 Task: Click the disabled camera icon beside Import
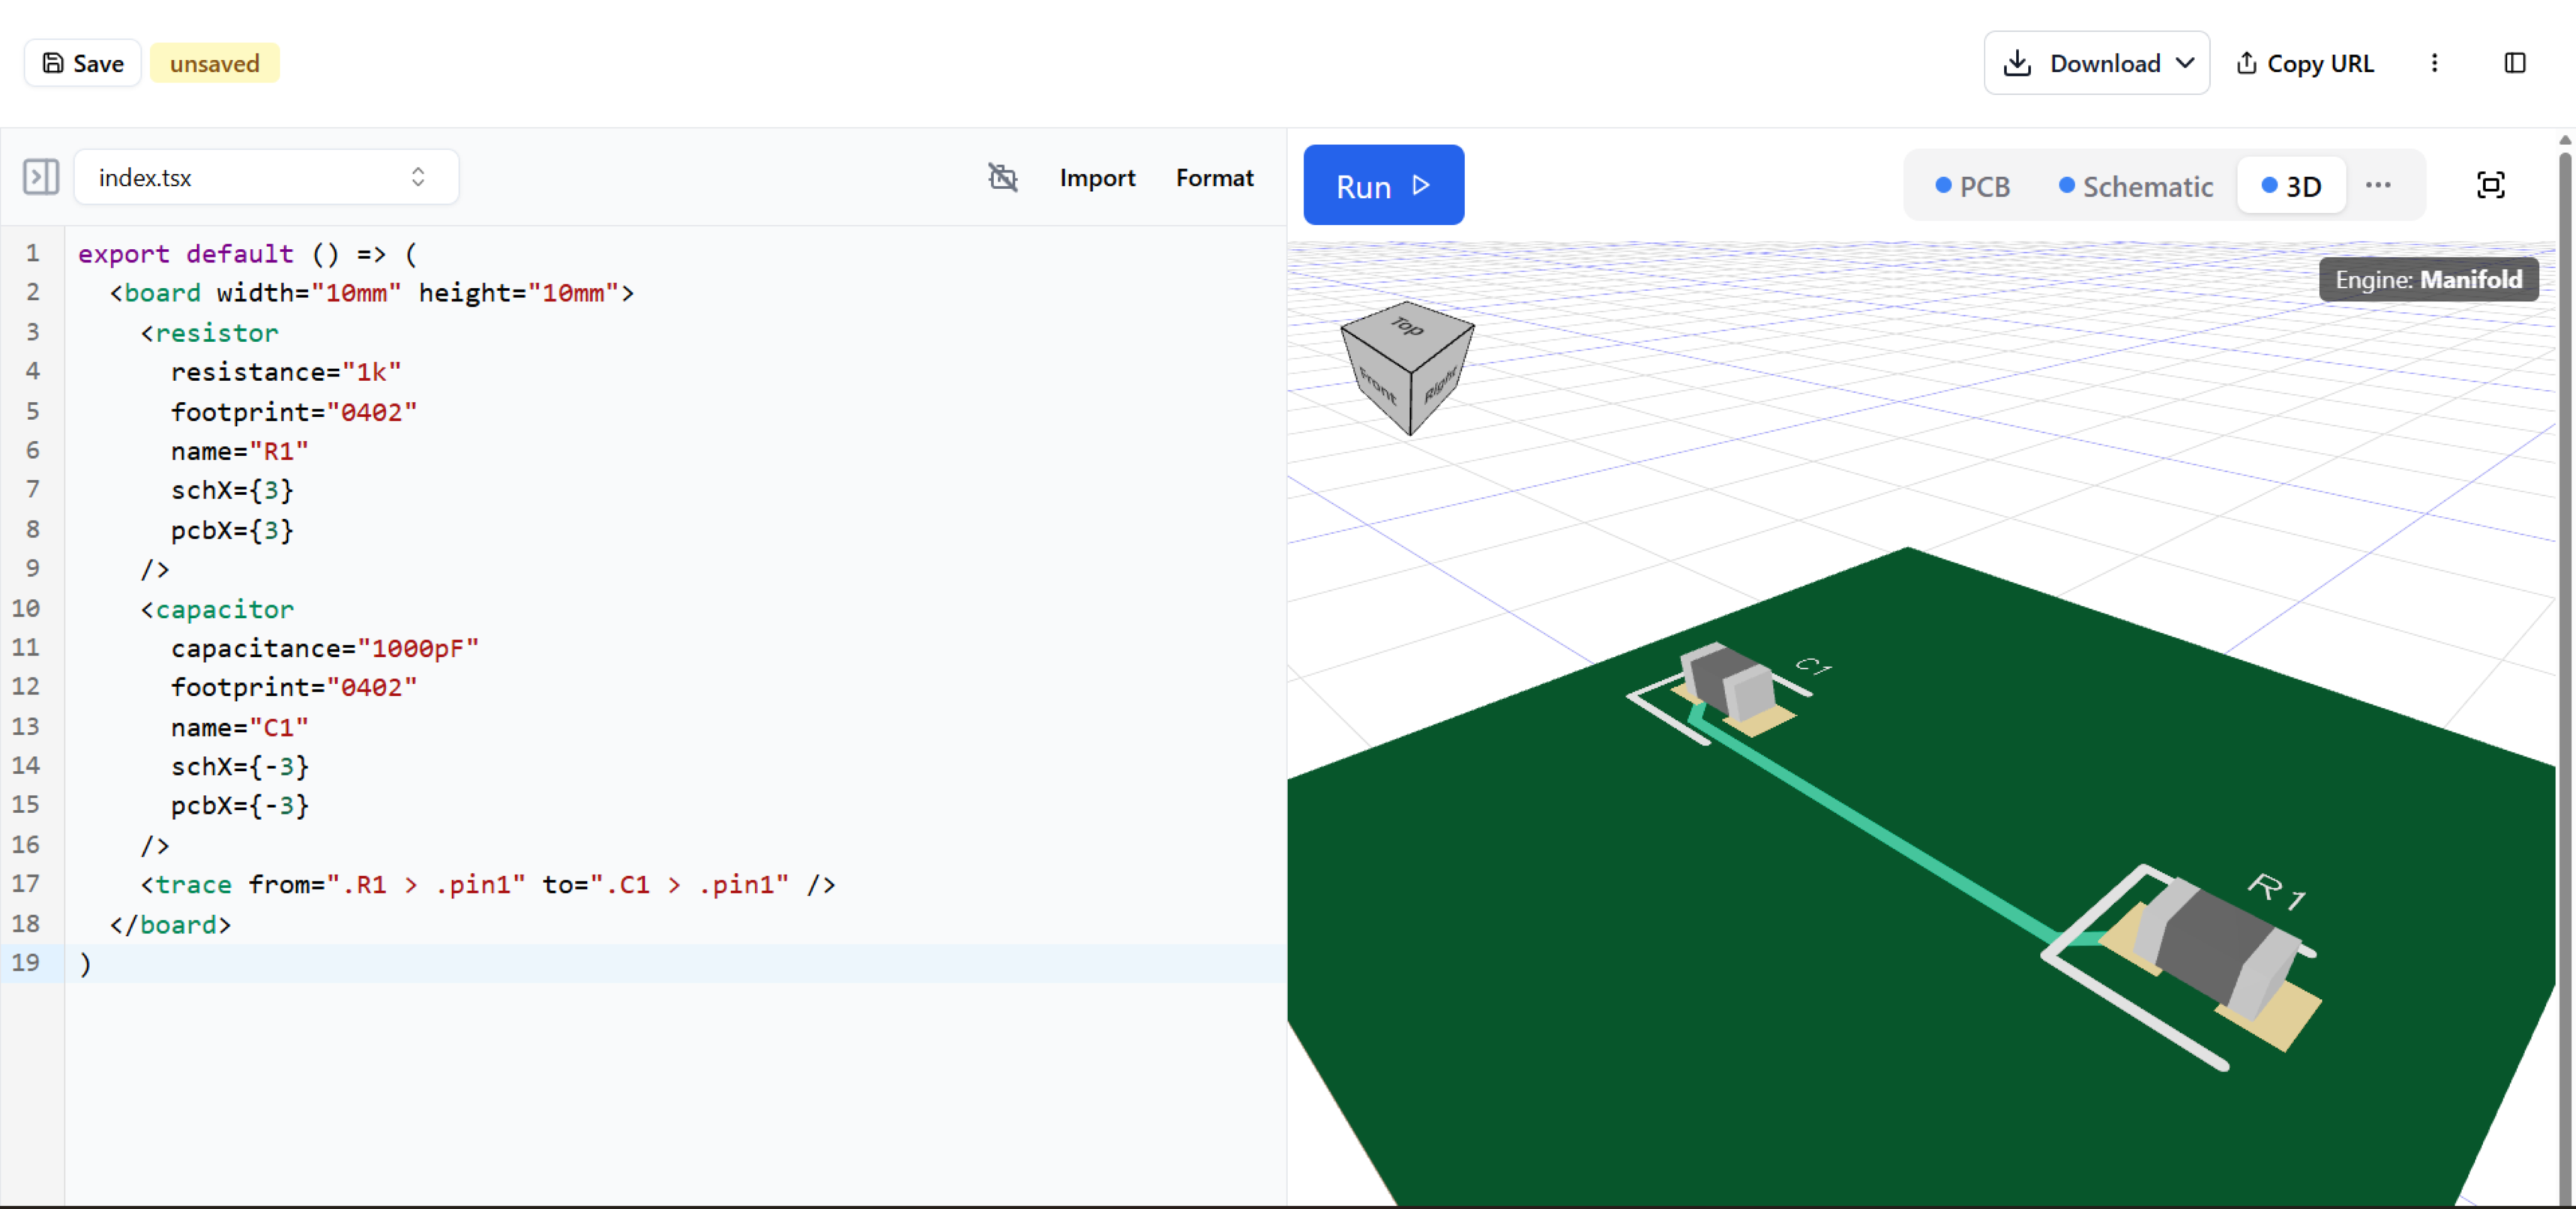coord(1002,177)
